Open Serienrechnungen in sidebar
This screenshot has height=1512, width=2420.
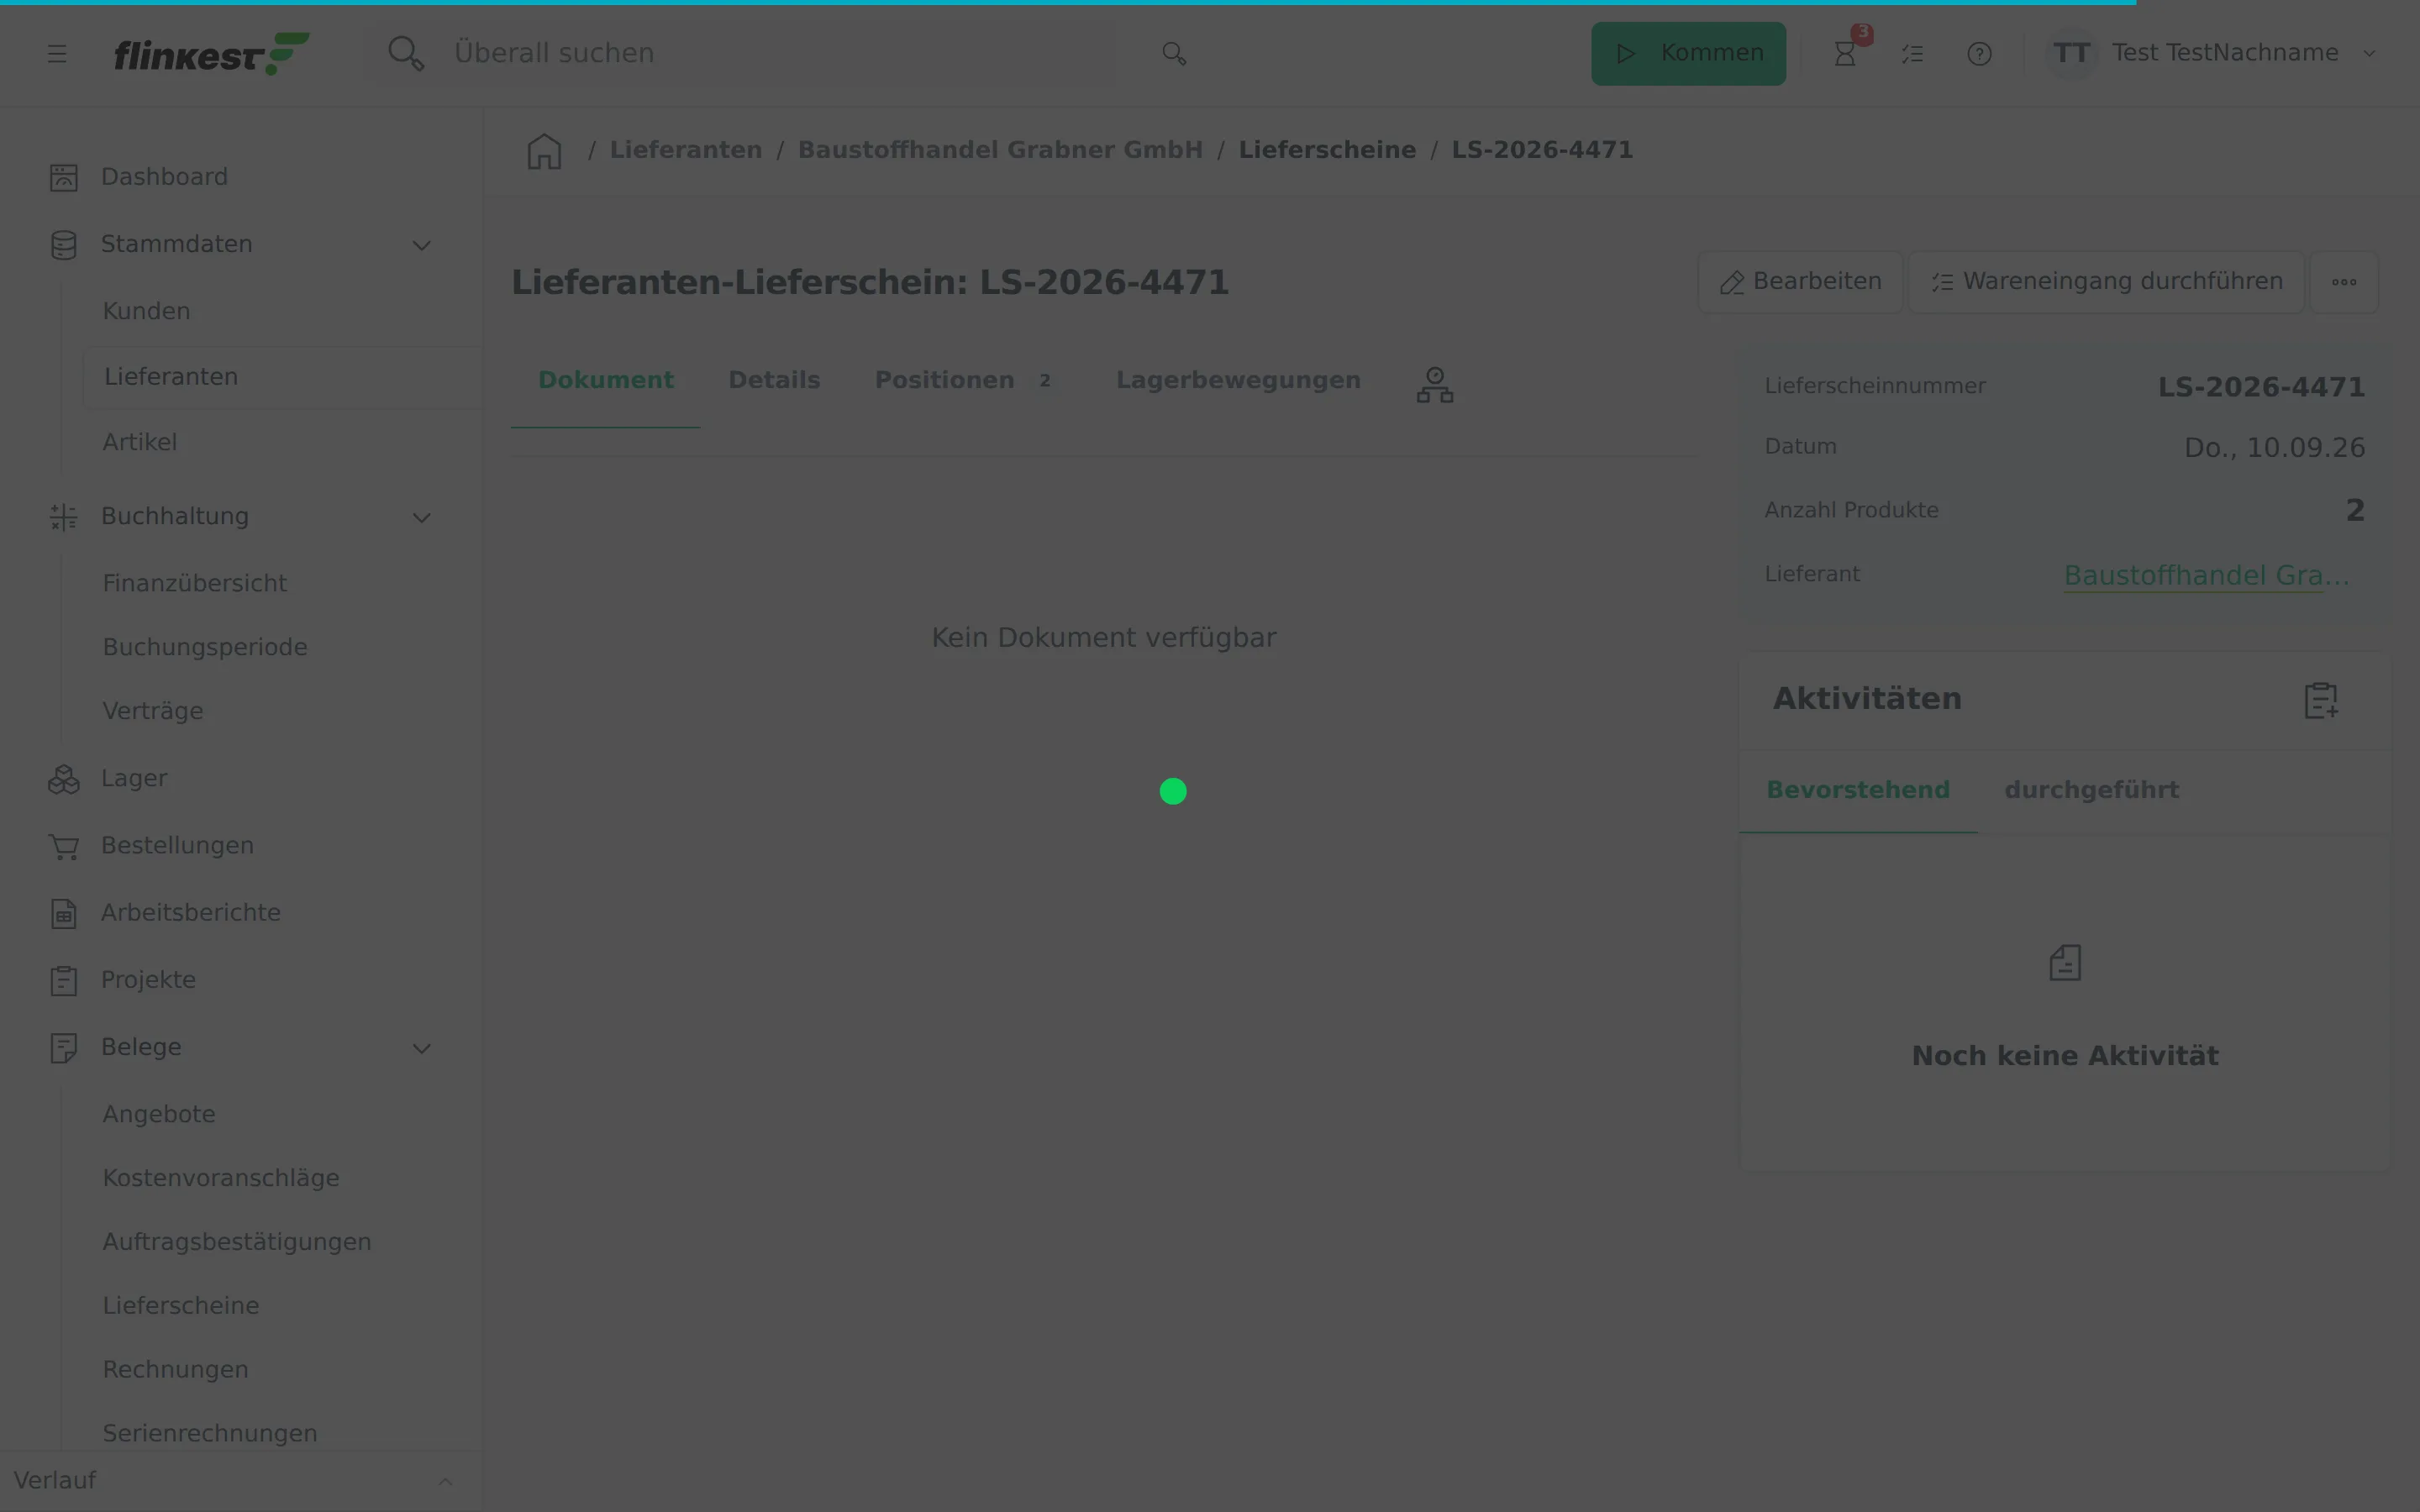(210, 1433)
